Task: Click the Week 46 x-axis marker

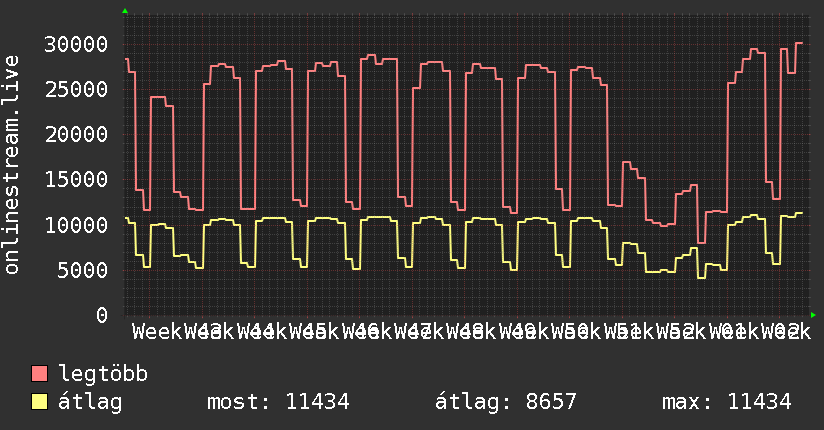Action: pyautogui.click(x=367, y=332)
